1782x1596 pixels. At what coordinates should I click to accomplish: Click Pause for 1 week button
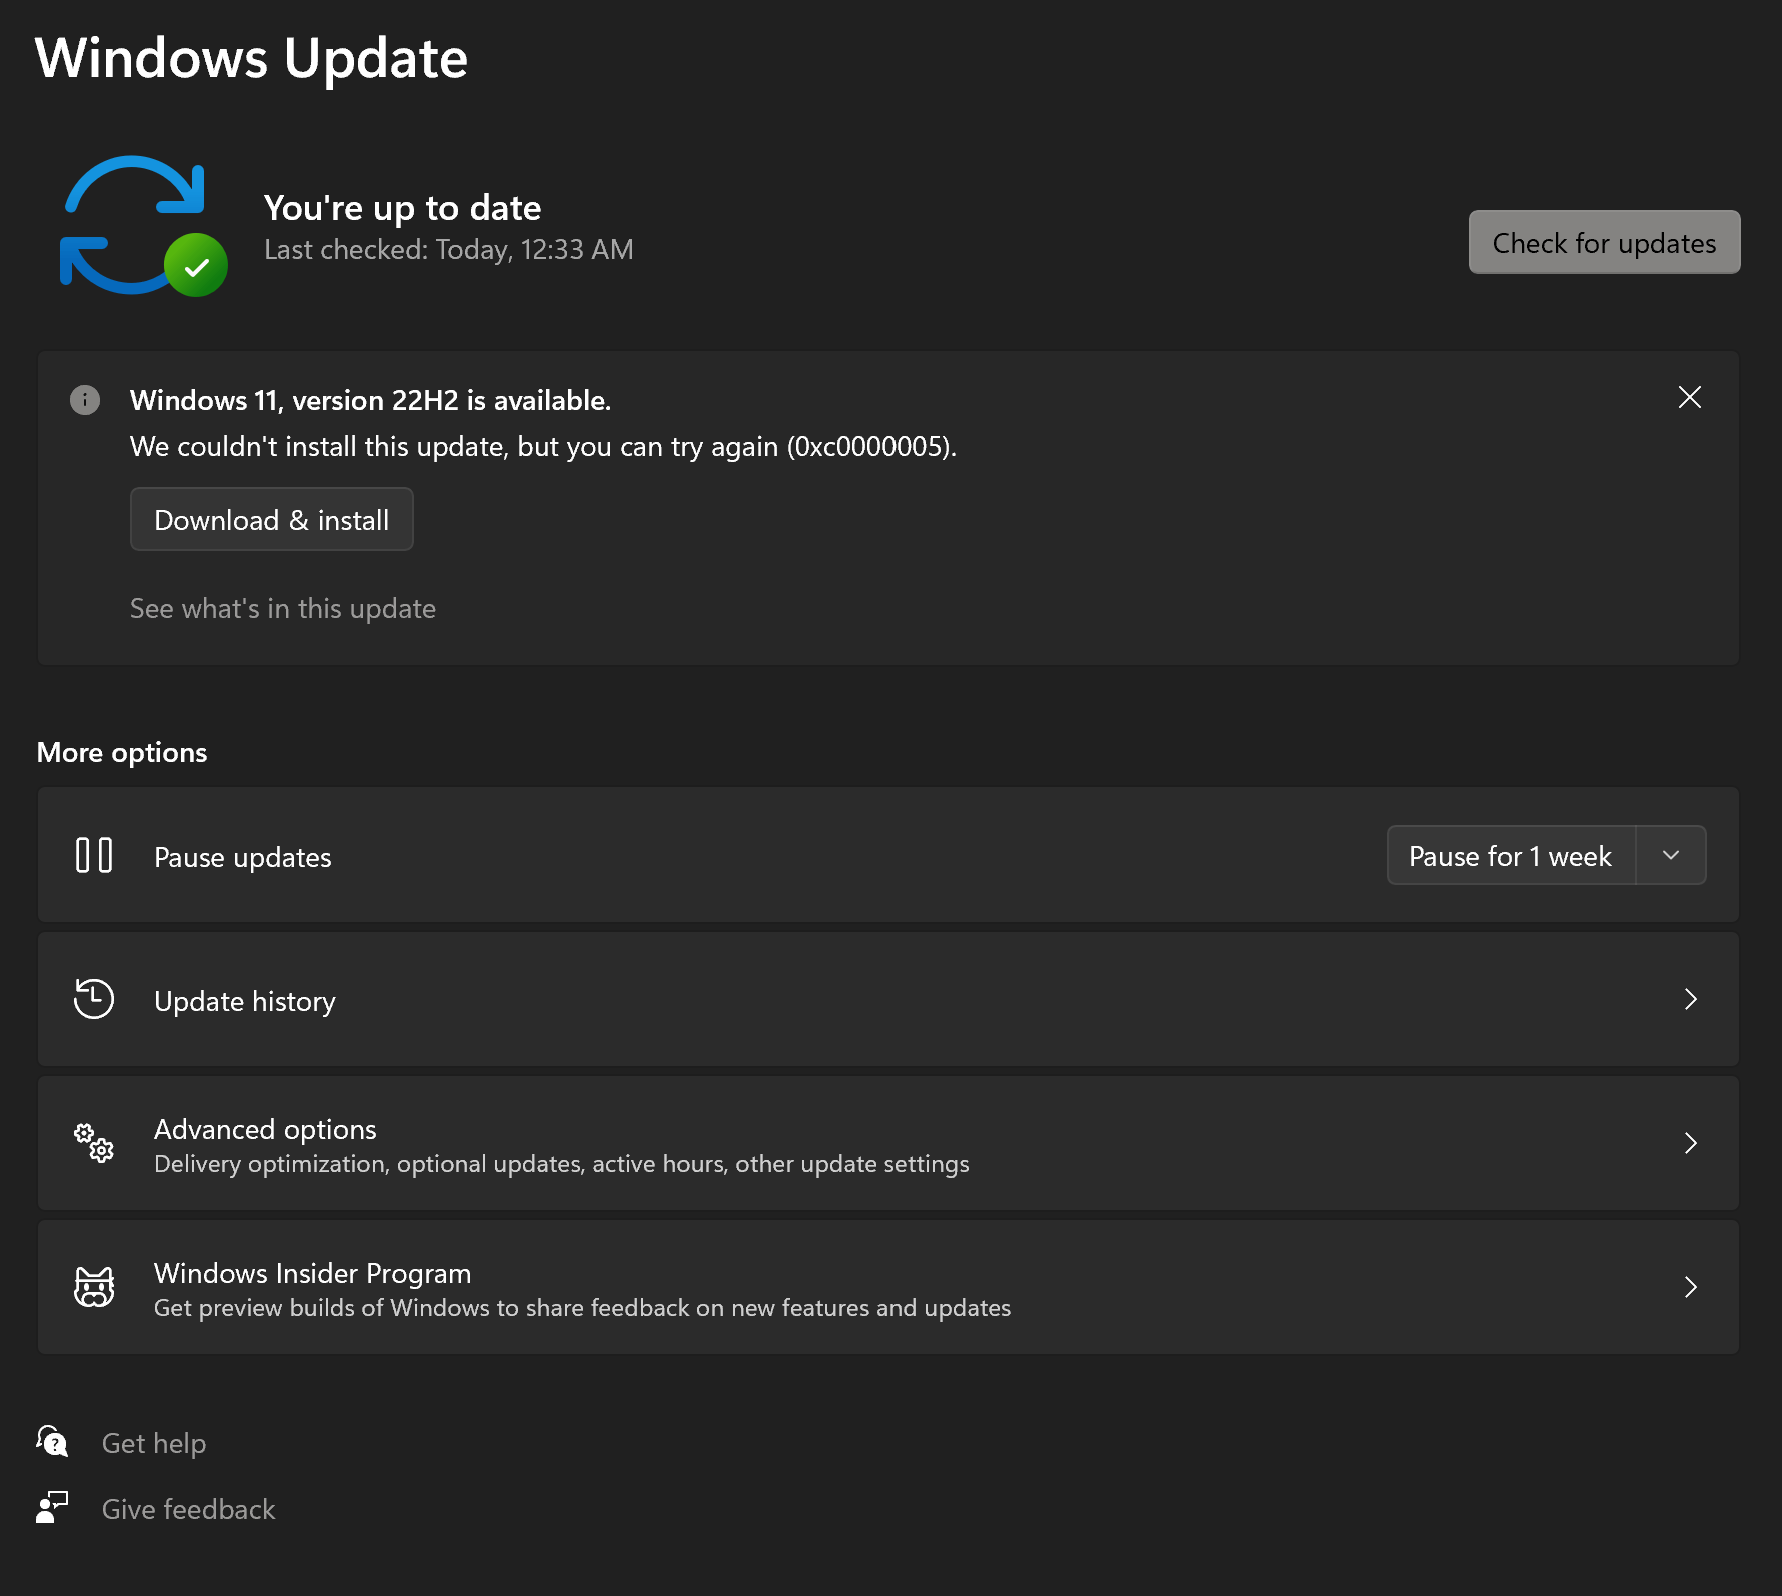[1511, 855]
